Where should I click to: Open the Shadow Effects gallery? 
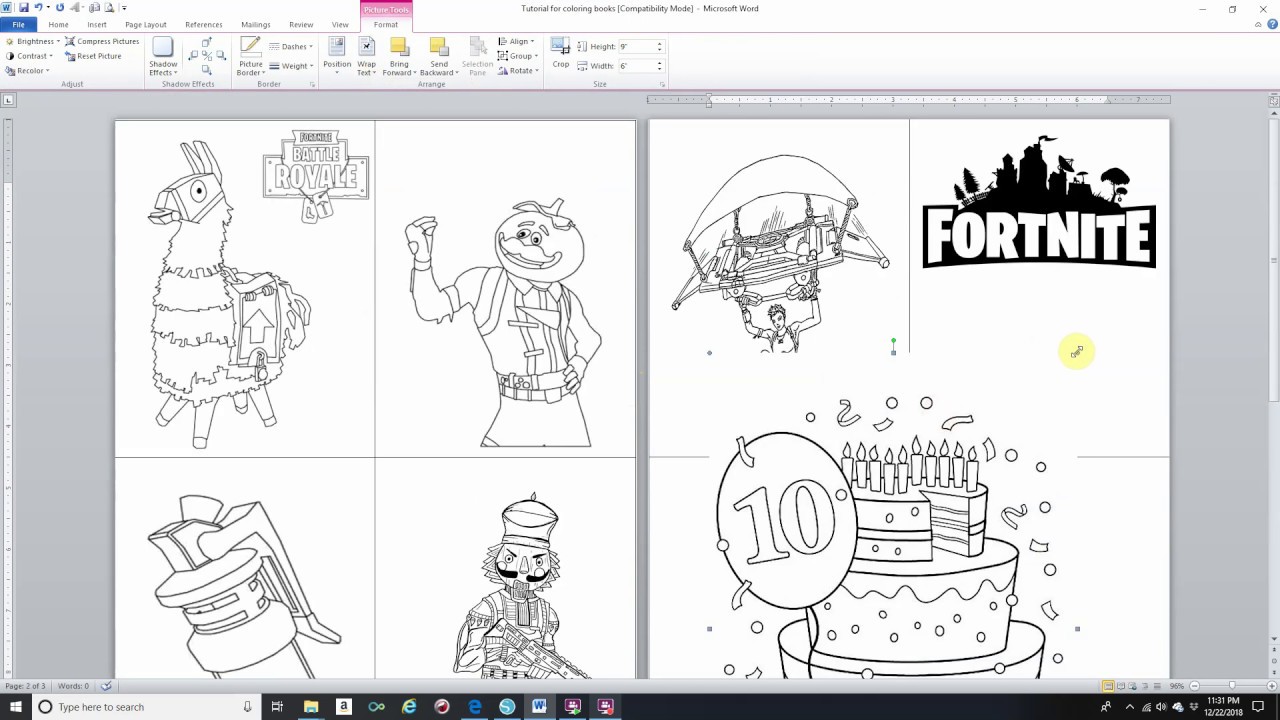click(163, 57)
